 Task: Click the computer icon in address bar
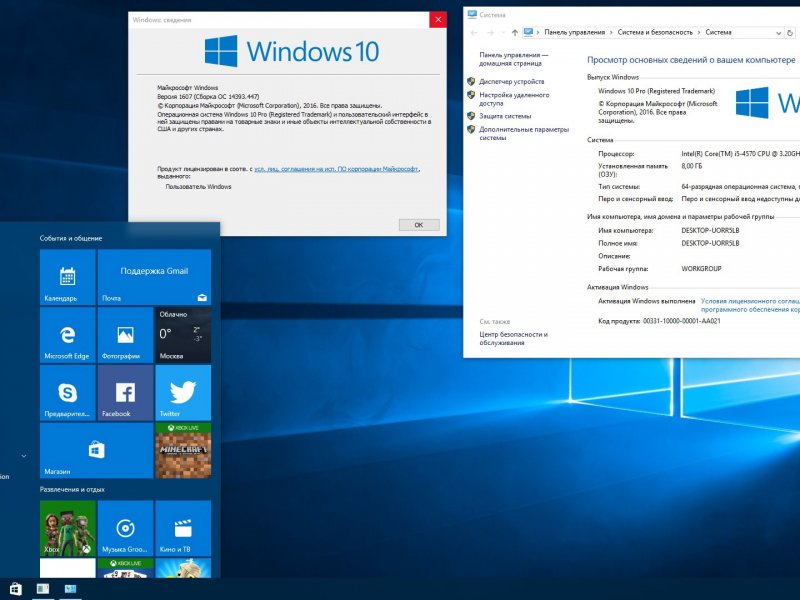(x=528, y=32)
